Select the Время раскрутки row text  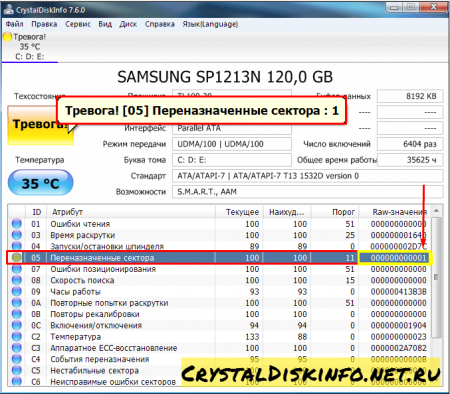[x=83, y=235]
